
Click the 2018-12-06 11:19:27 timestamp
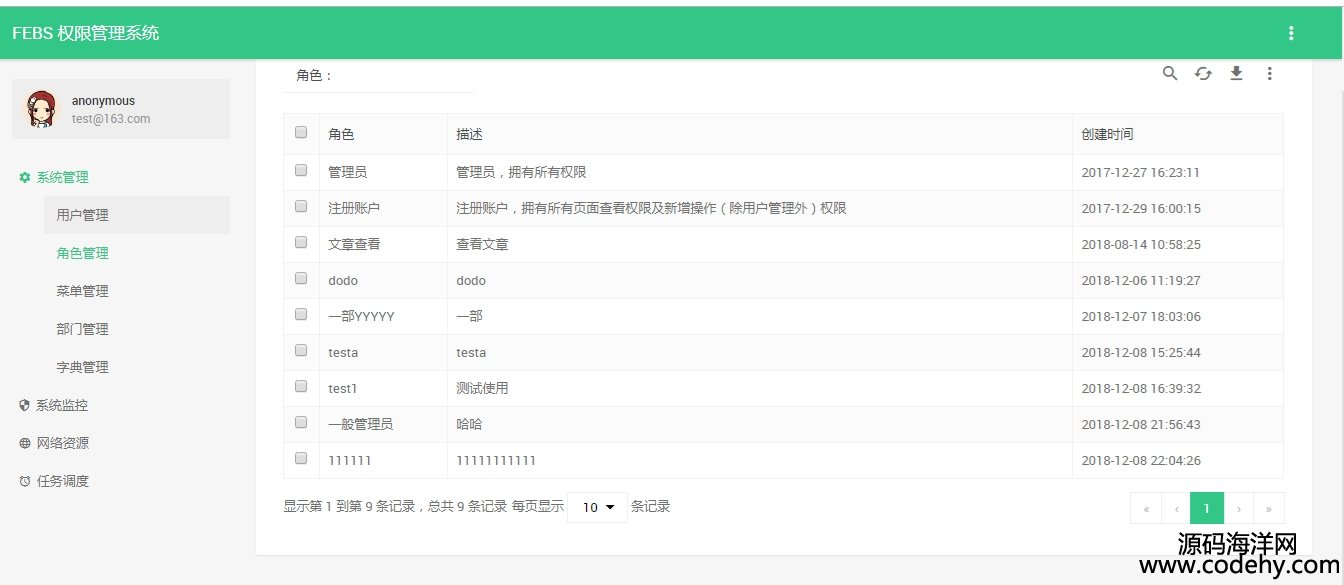point(1141,280)
